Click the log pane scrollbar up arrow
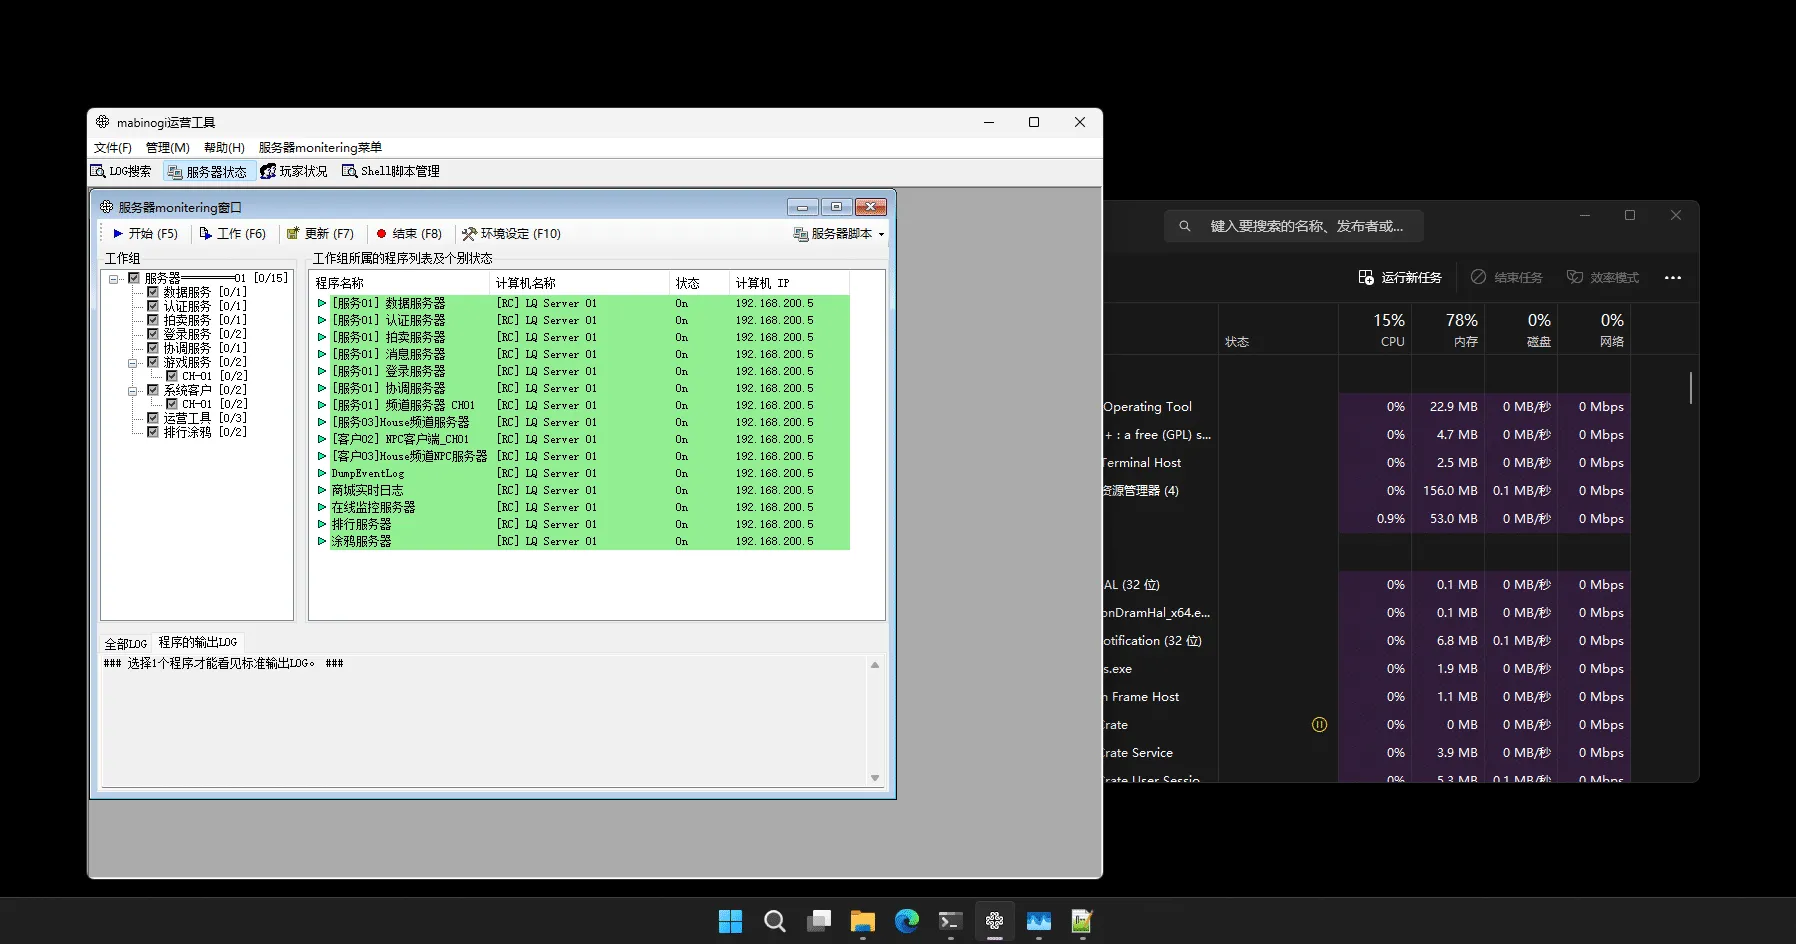Screen dimensions: 1796x944 click(x=875, y=665)
